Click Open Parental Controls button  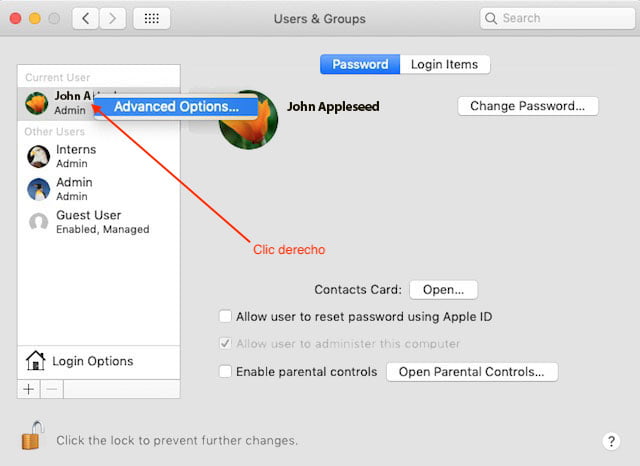tap(471, 372)
